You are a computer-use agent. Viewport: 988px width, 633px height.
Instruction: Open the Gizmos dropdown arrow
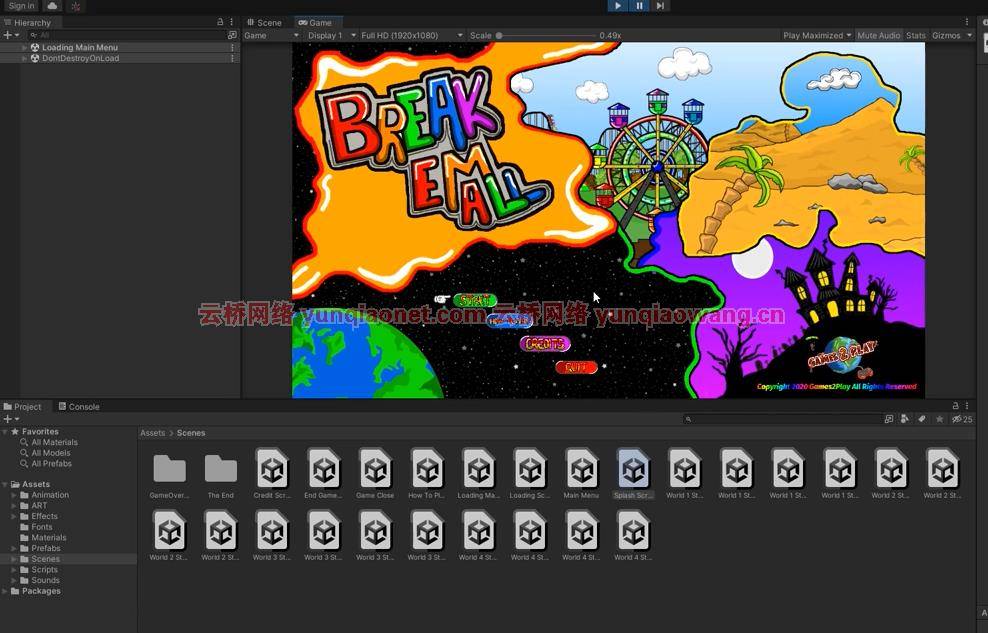(969, 35)
